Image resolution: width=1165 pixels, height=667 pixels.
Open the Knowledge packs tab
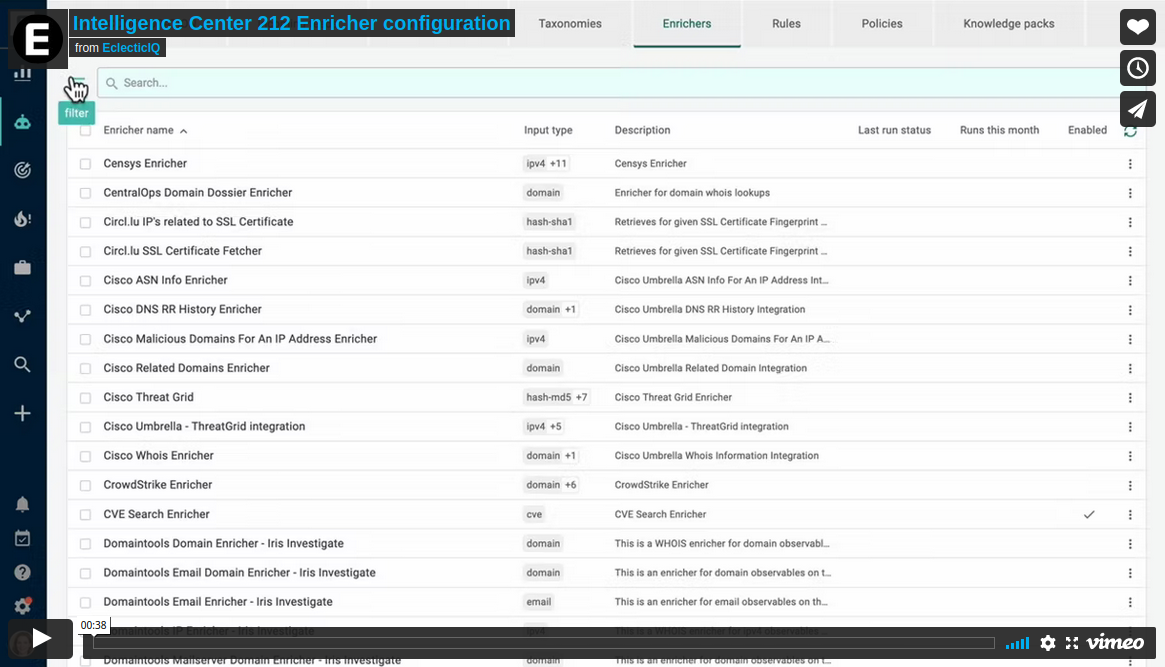coord(1008,24)
